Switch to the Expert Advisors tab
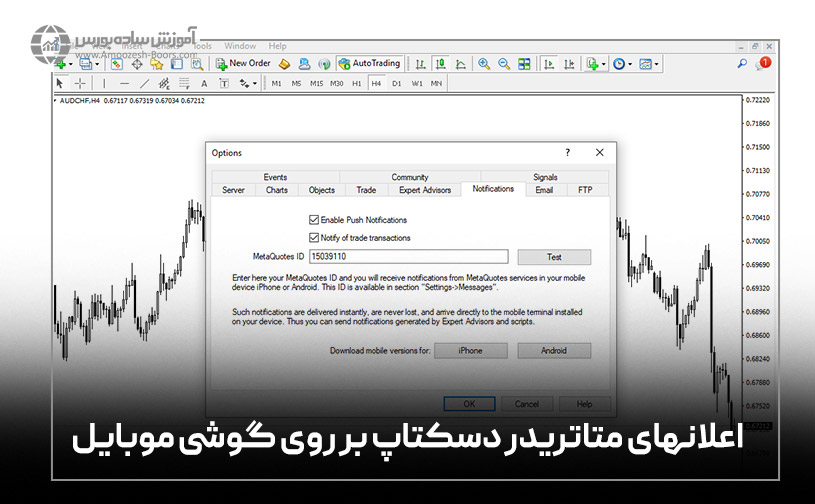 click(424, 190)
